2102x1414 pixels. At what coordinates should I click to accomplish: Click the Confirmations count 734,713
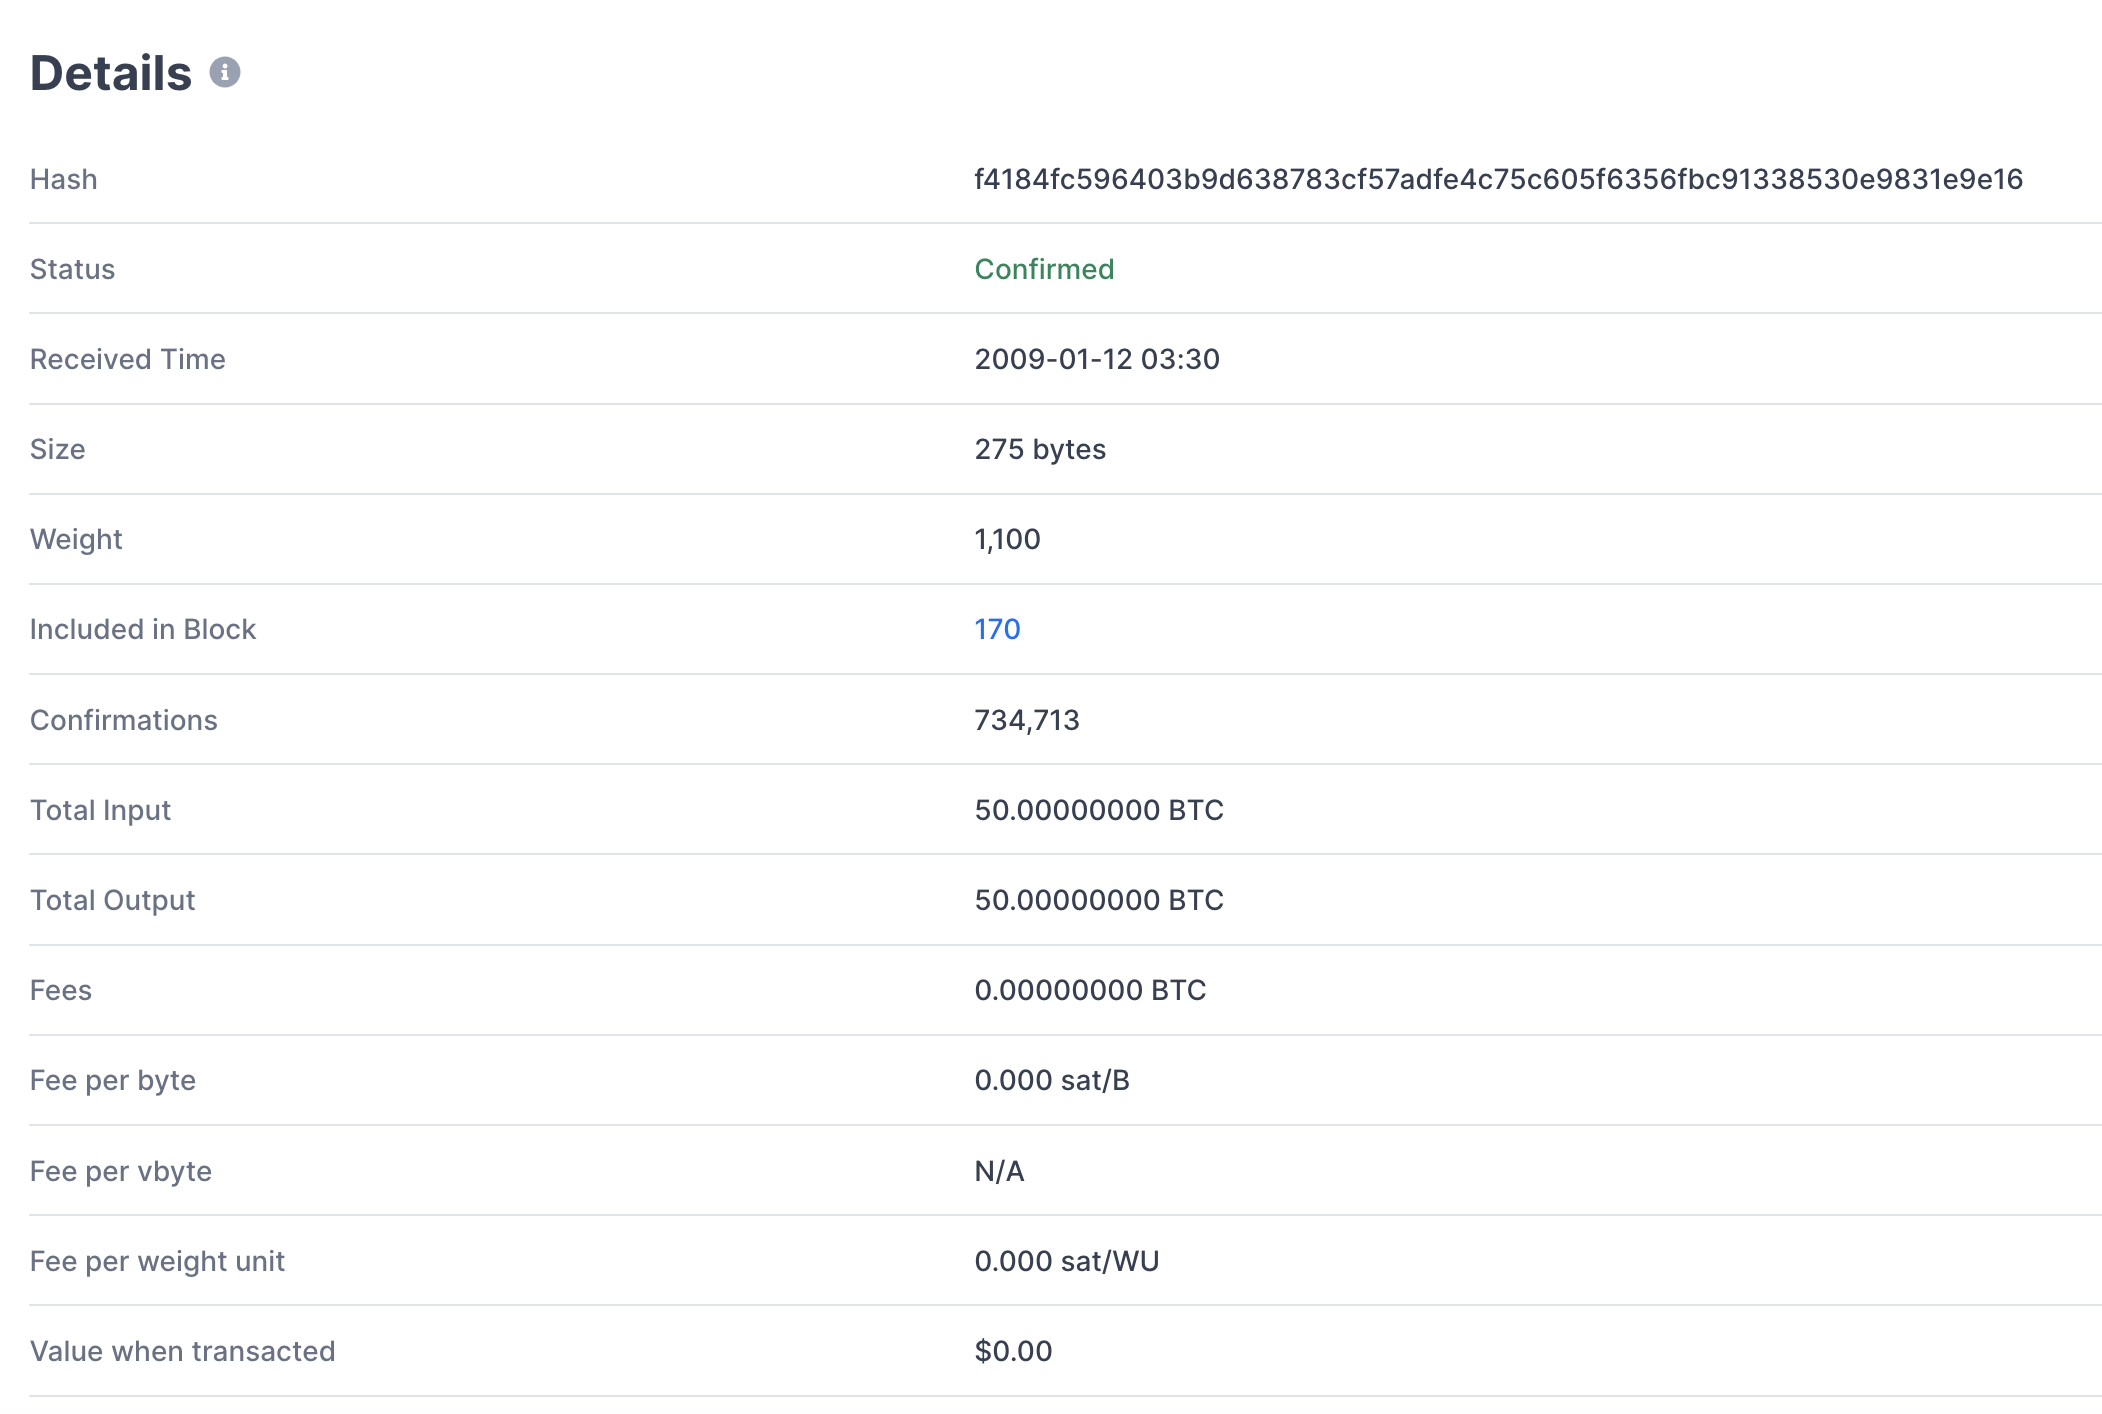coord(1027,720)
